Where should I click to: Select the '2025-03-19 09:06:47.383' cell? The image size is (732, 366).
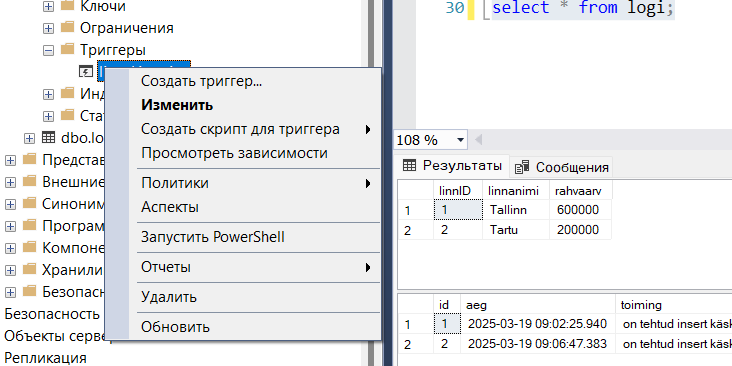(x=538, y=344)
